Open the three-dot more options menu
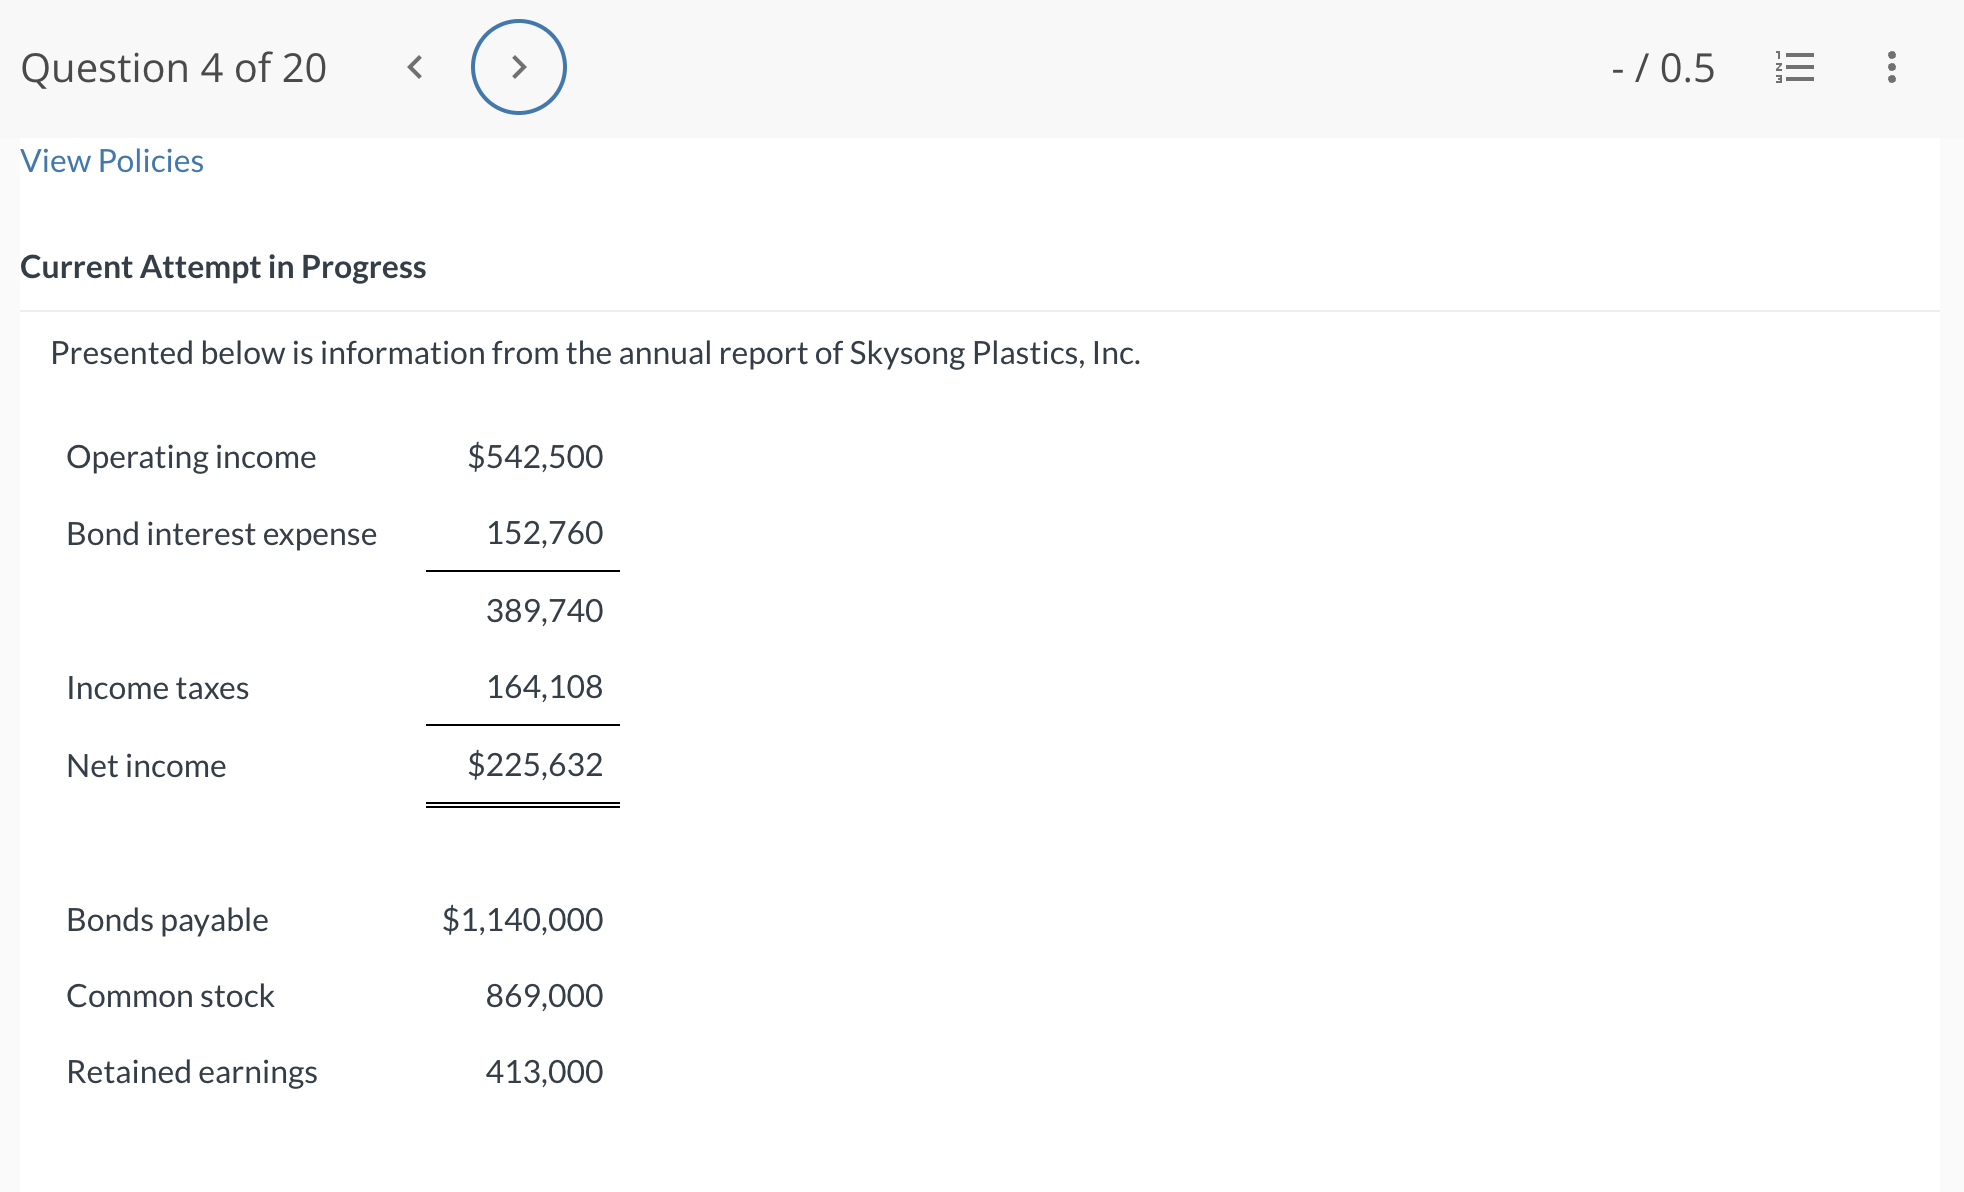This screenshot has width=1964, height=1192. pos(1891,68)
